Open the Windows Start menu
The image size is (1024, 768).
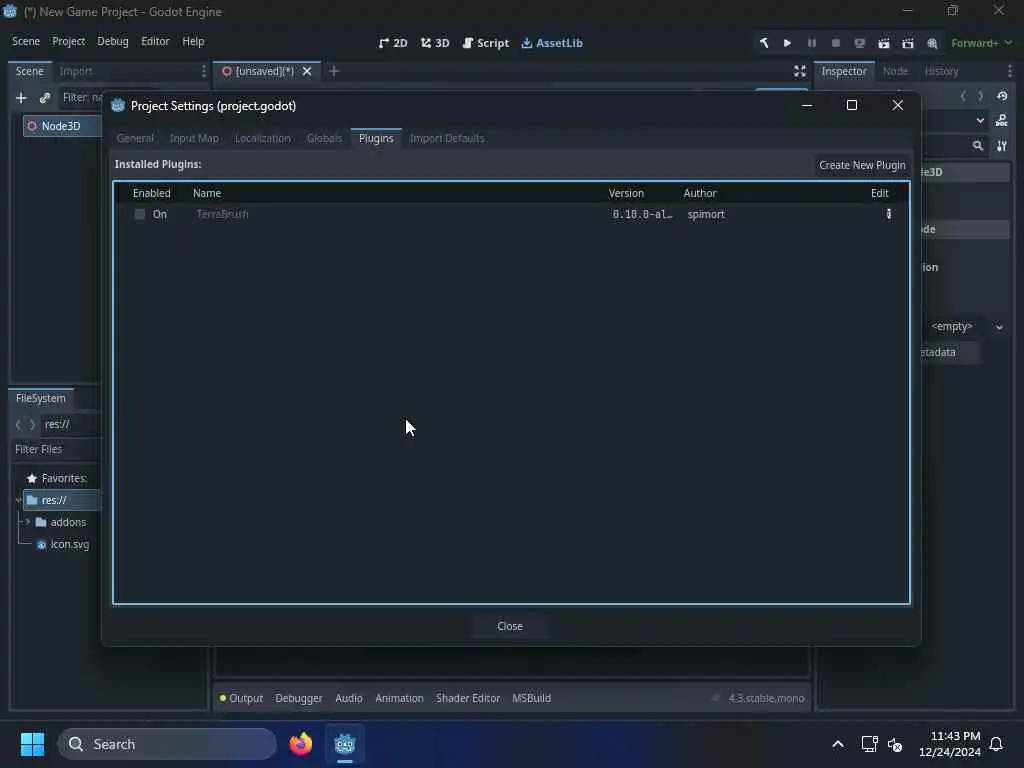point(32,744)
